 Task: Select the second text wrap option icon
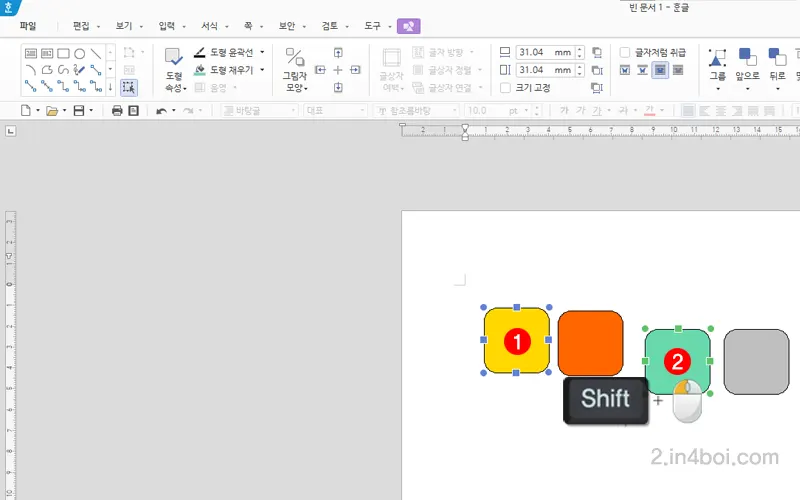pos(642,70)
